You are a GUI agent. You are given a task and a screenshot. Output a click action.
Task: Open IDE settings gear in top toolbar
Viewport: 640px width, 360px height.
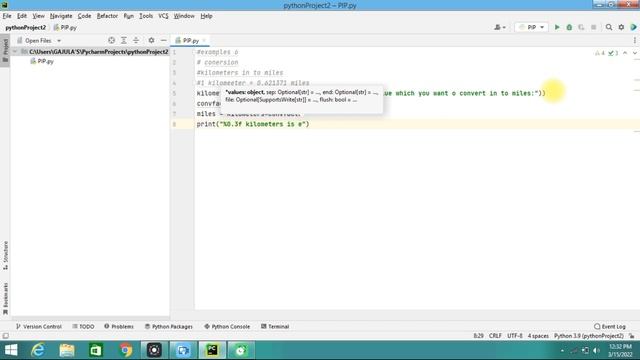(621, 27)
